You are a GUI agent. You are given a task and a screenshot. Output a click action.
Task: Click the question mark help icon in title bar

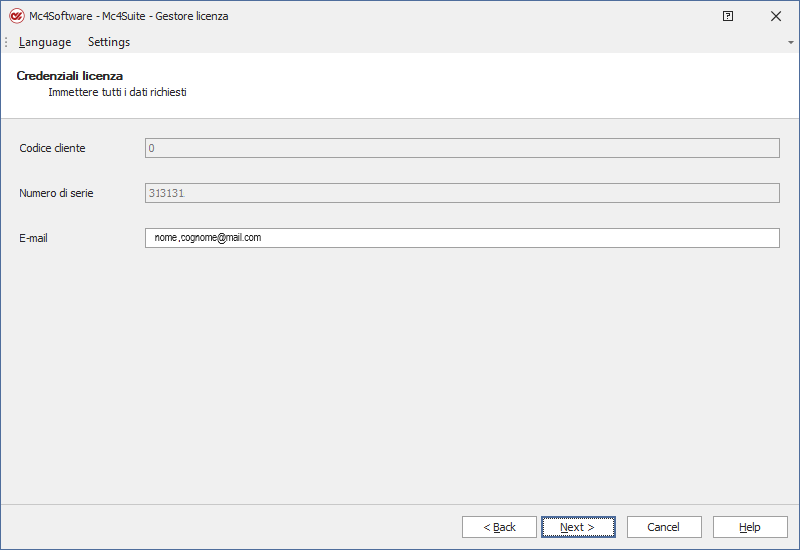pos(728,16)
